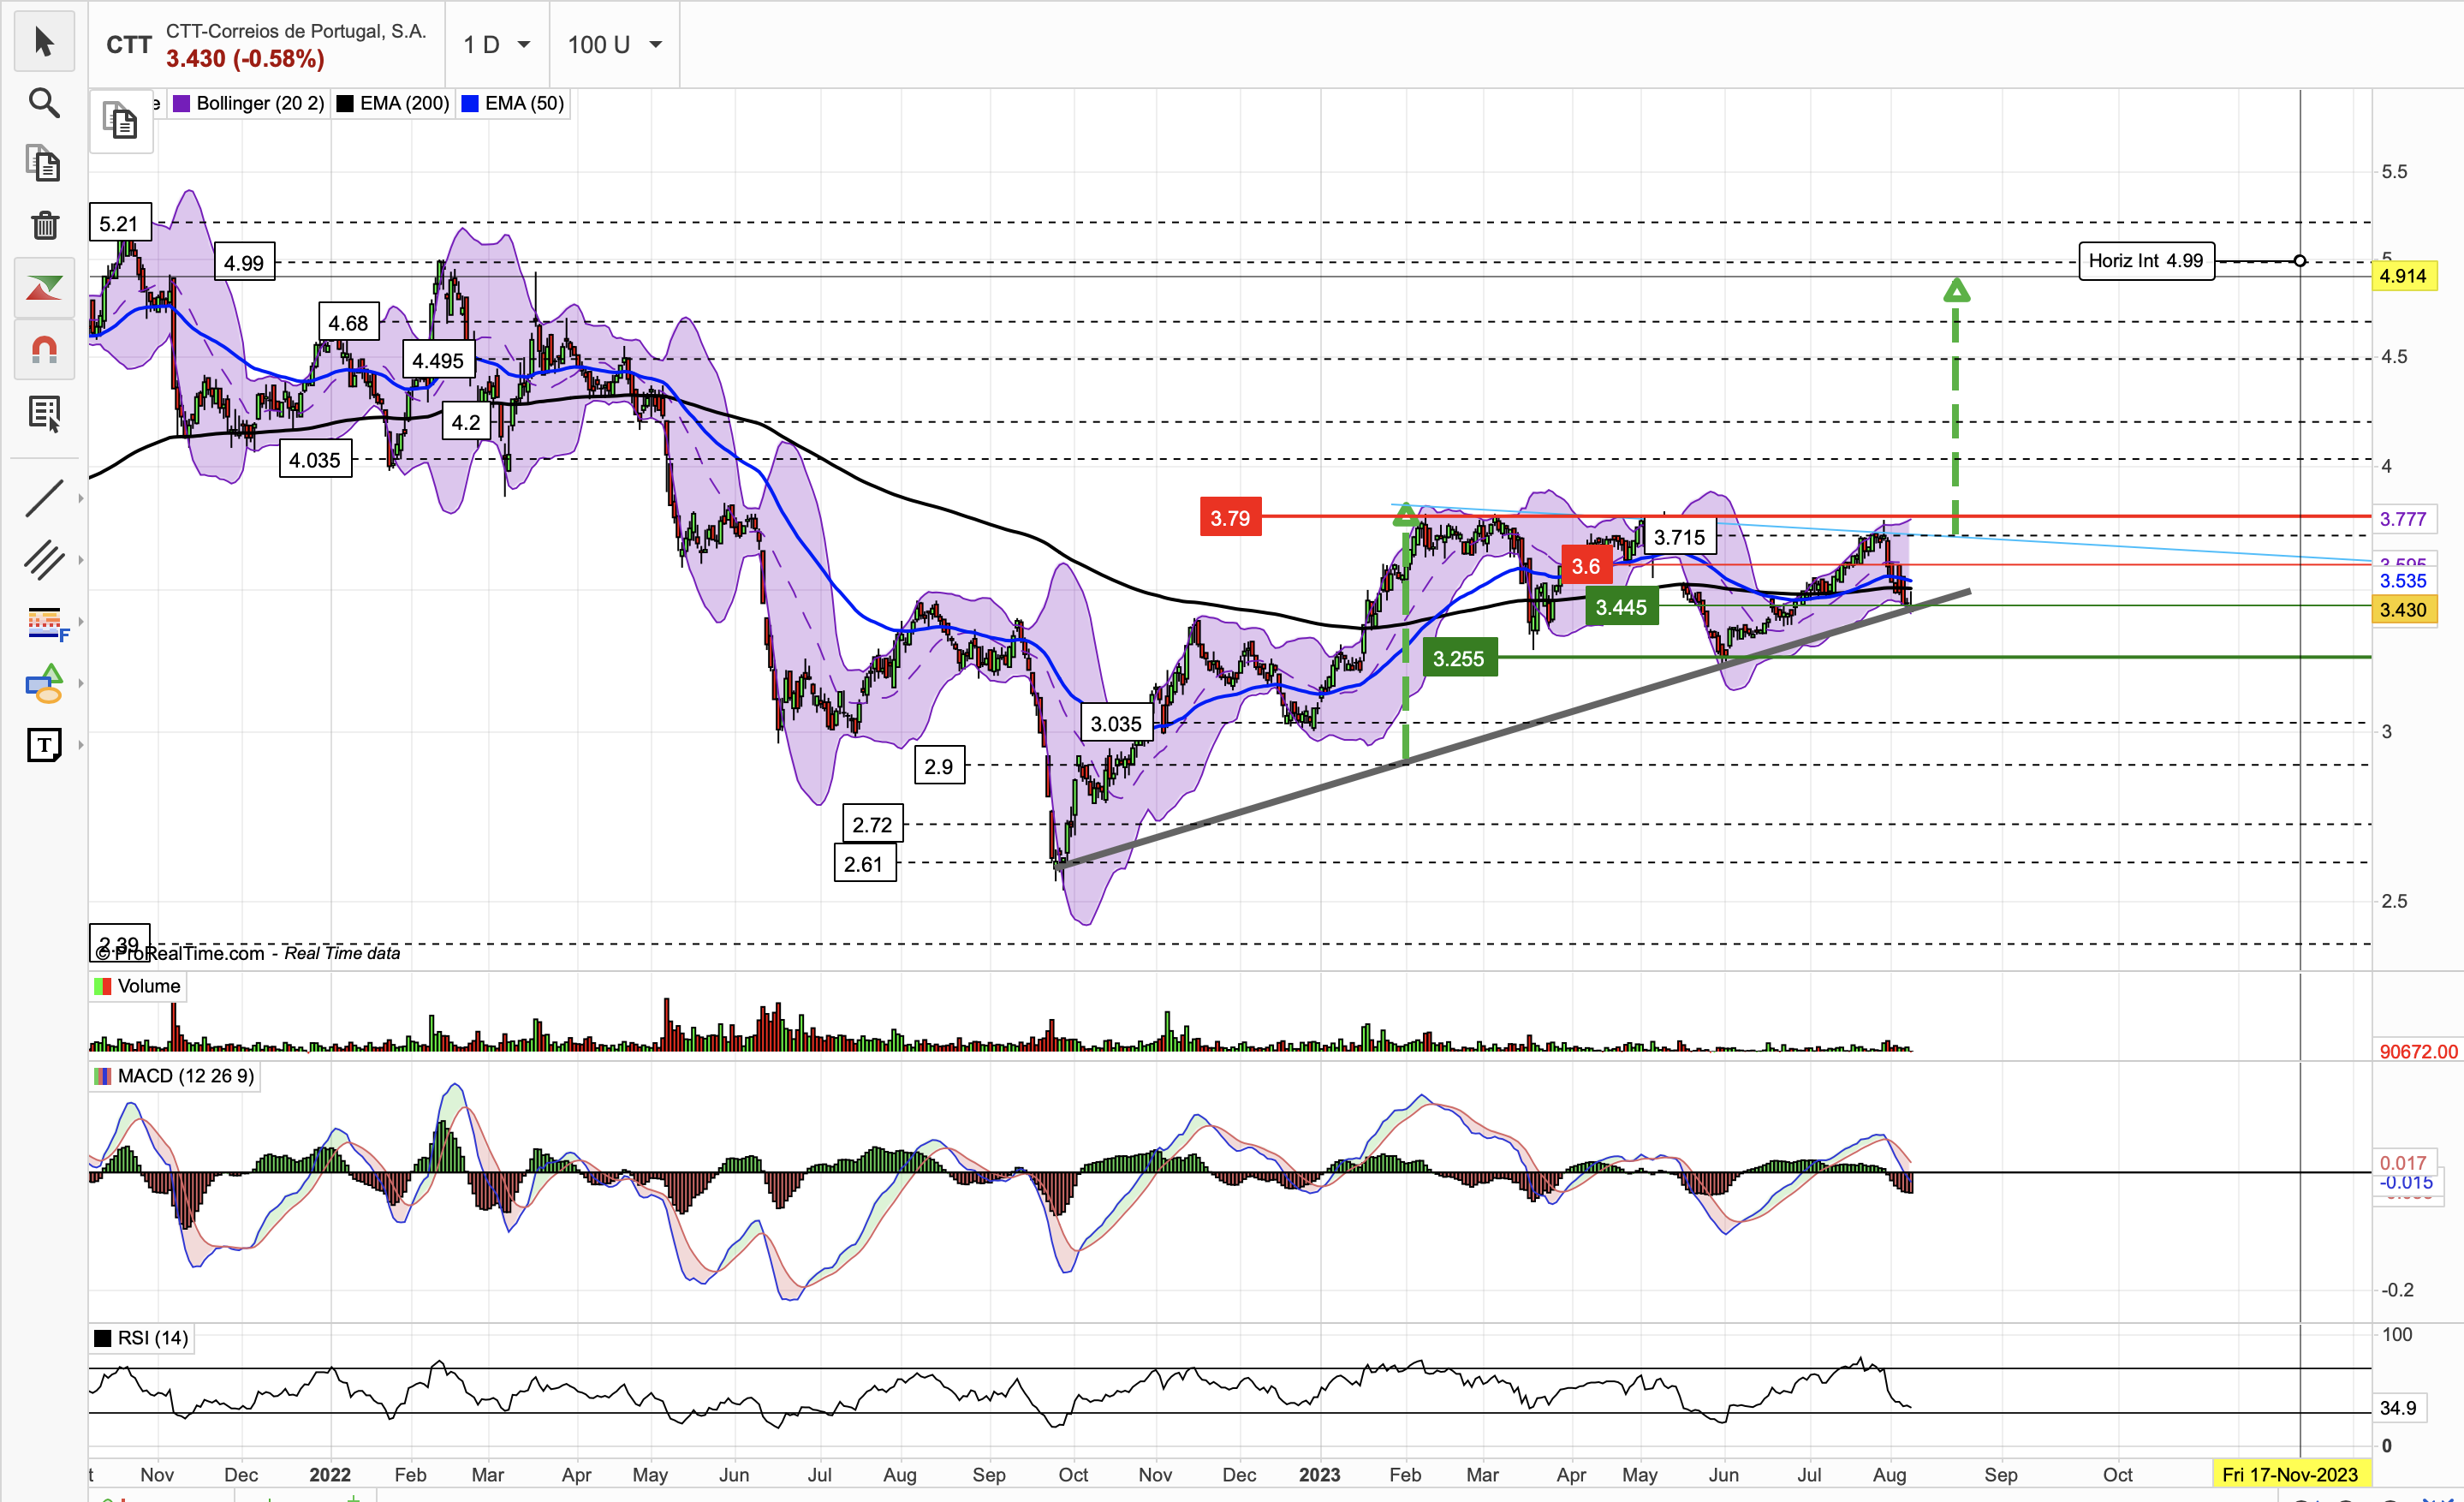Select the arrow cursor tool
The width and height of the screenshot is (2464, 1502).
(44, 42)
